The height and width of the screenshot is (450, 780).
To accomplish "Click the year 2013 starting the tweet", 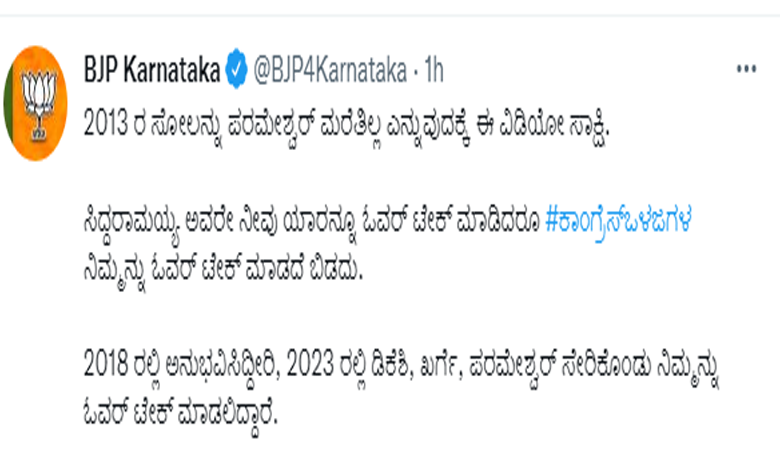I will tap(105, 123).
